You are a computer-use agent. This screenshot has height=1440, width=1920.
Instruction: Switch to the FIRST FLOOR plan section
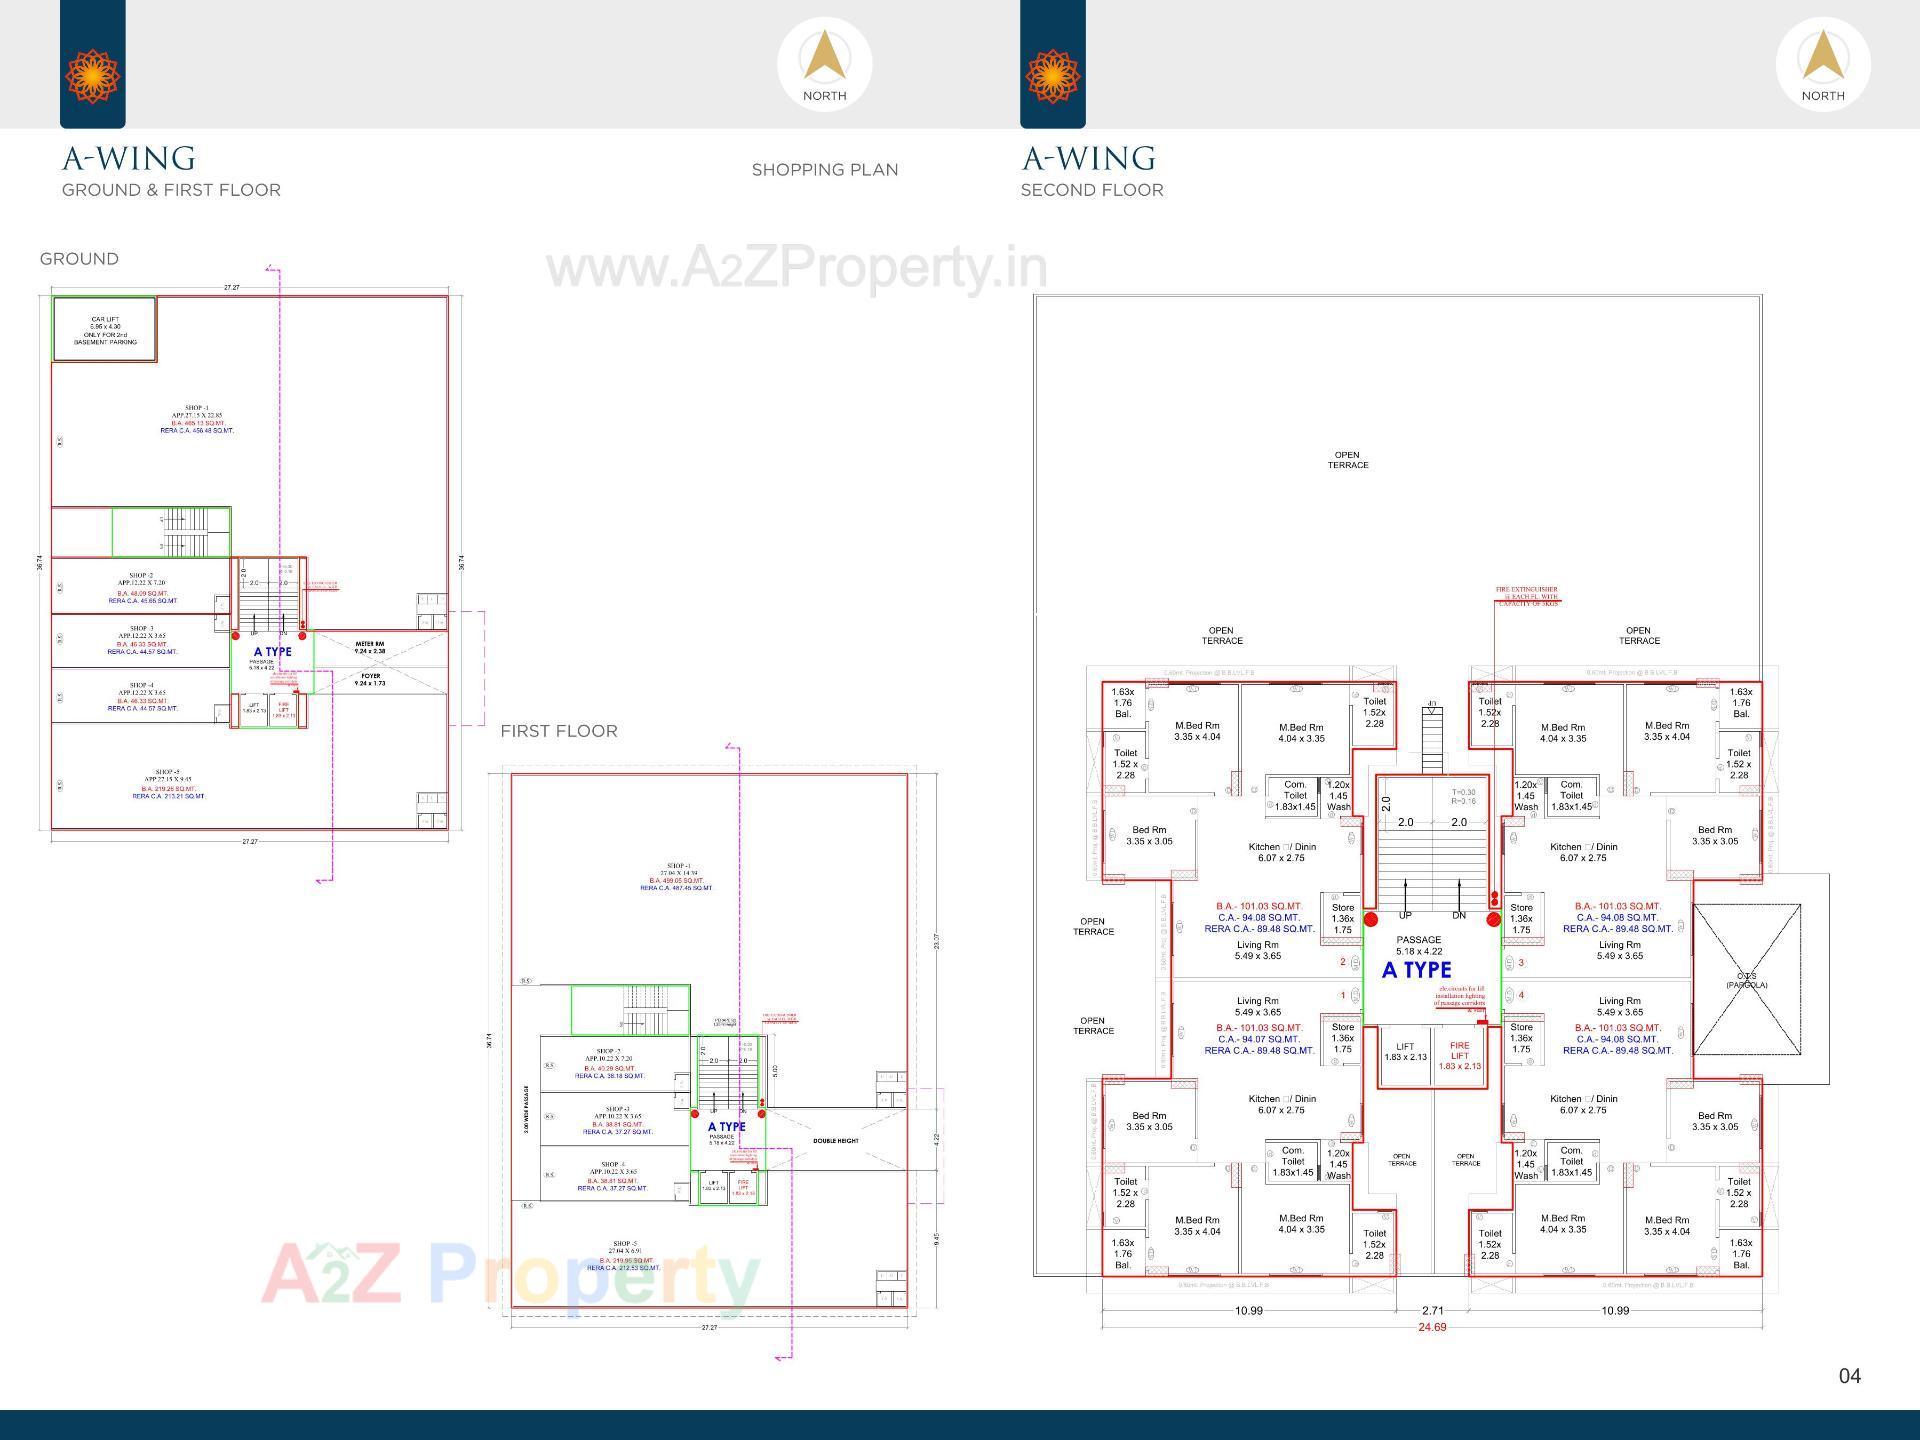click(x=559, y=731)
